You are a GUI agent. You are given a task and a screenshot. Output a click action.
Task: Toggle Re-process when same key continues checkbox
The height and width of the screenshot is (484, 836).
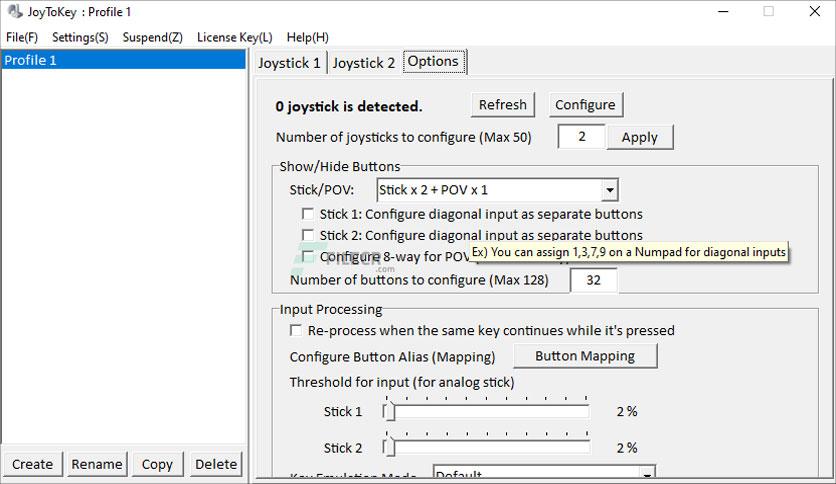tap(296, 330)
